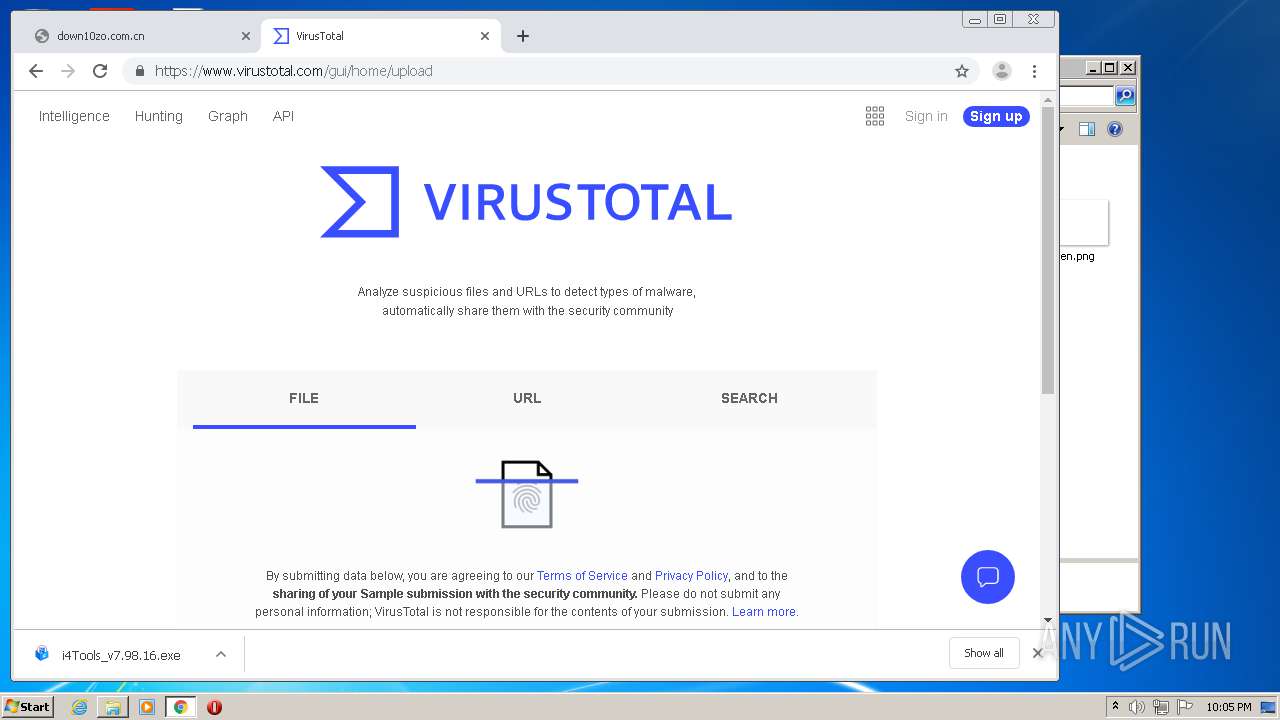Expand options for the i4Tools download
This screenshot has width=1280, height=720.
(221, 655)
